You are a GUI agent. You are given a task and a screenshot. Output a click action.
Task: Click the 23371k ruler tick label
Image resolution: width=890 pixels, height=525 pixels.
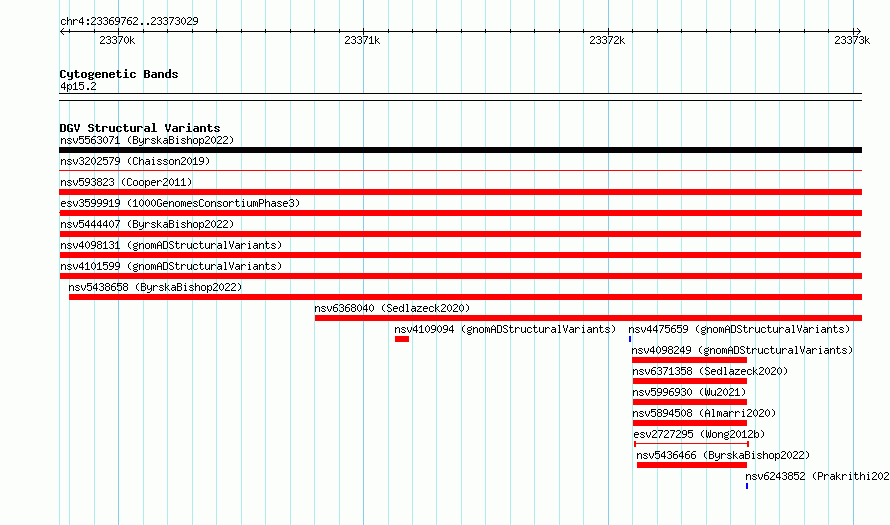[x=362, y=40]
